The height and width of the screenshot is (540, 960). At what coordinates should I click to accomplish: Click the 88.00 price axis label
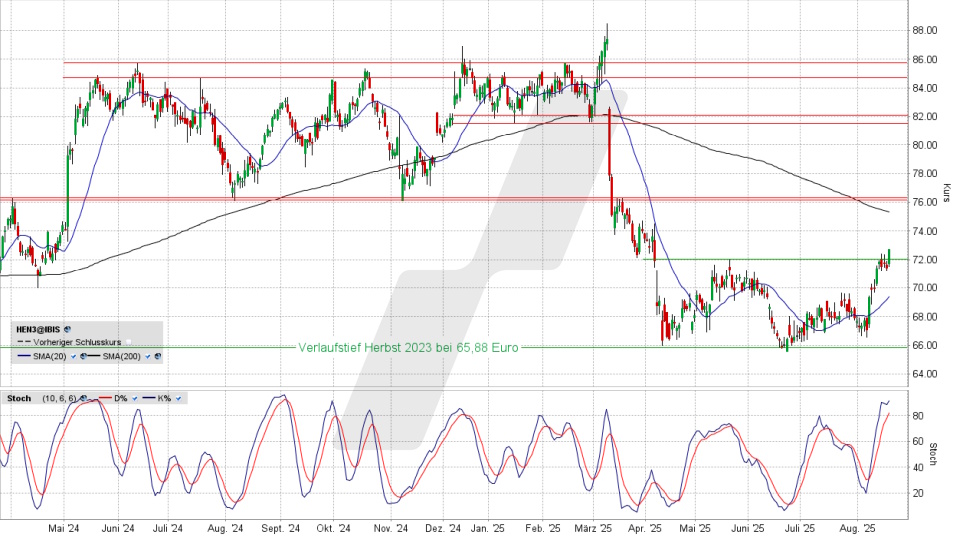click(x=924, y=30)
